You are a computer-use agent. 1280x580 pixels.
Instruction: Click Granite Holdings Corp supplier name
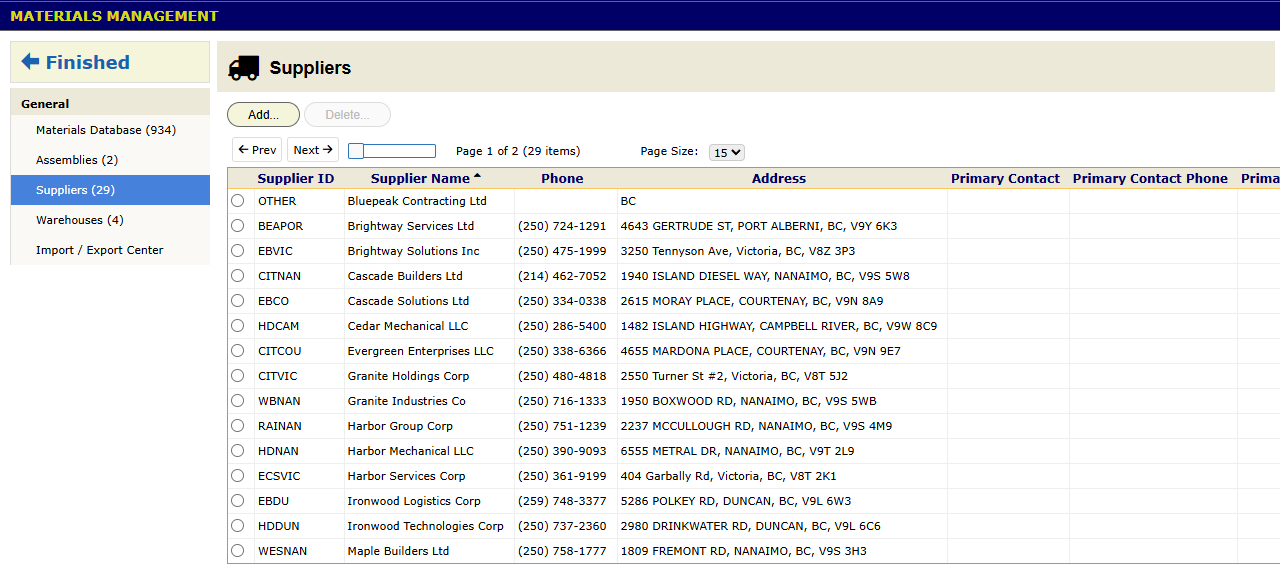pos(408,376)
